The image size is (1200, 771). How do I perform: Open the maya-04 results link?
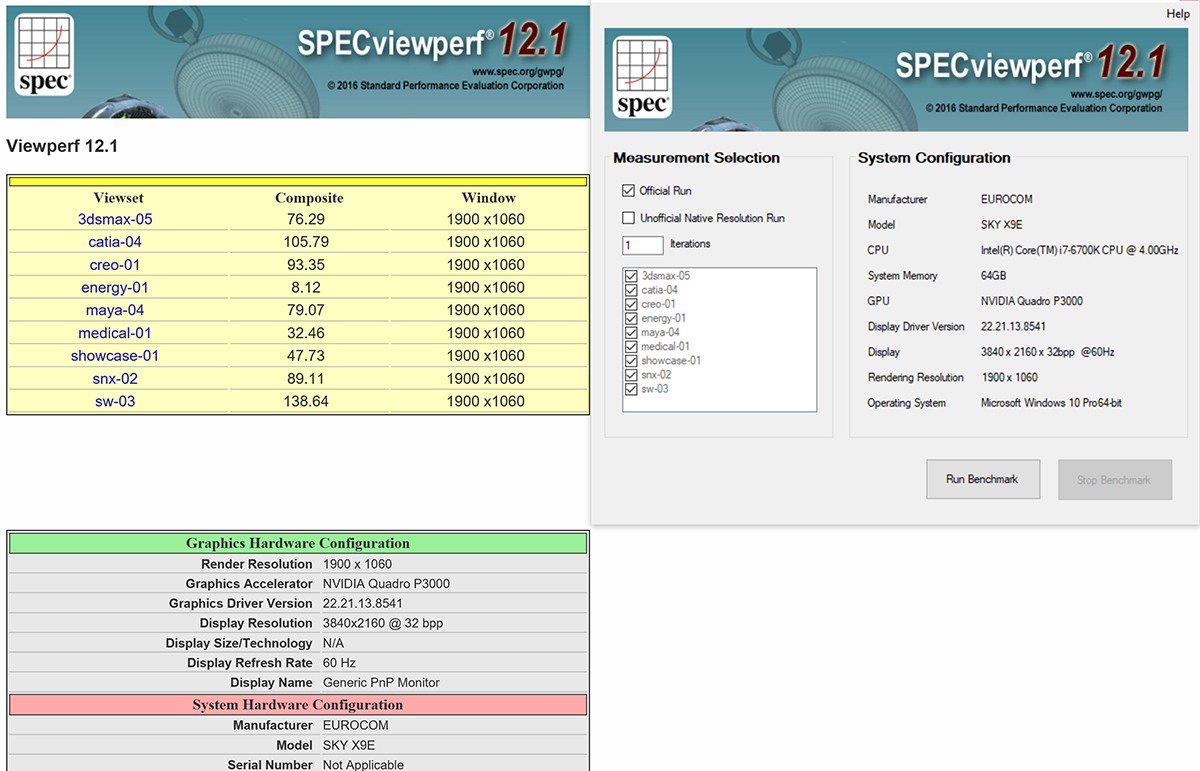click(115, 310)
